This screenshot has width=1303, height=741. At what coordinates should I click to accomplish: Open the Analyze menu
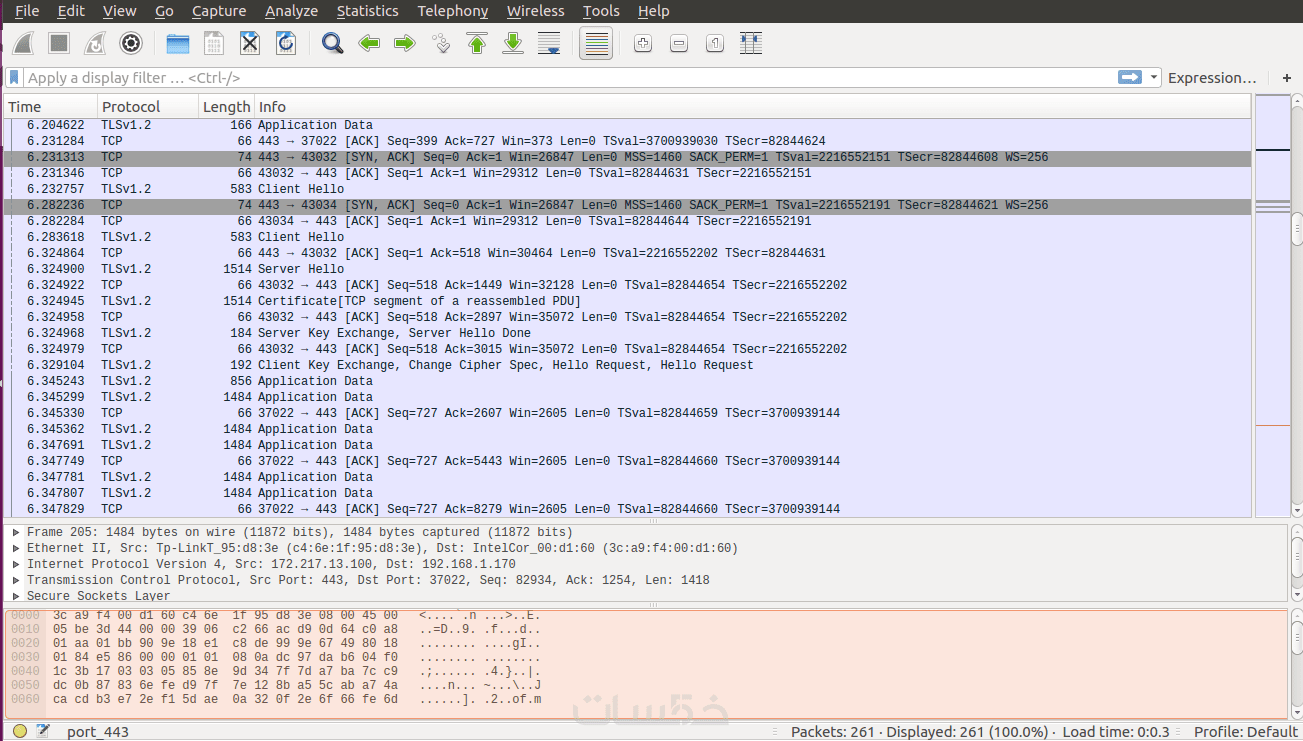[291, 11]
